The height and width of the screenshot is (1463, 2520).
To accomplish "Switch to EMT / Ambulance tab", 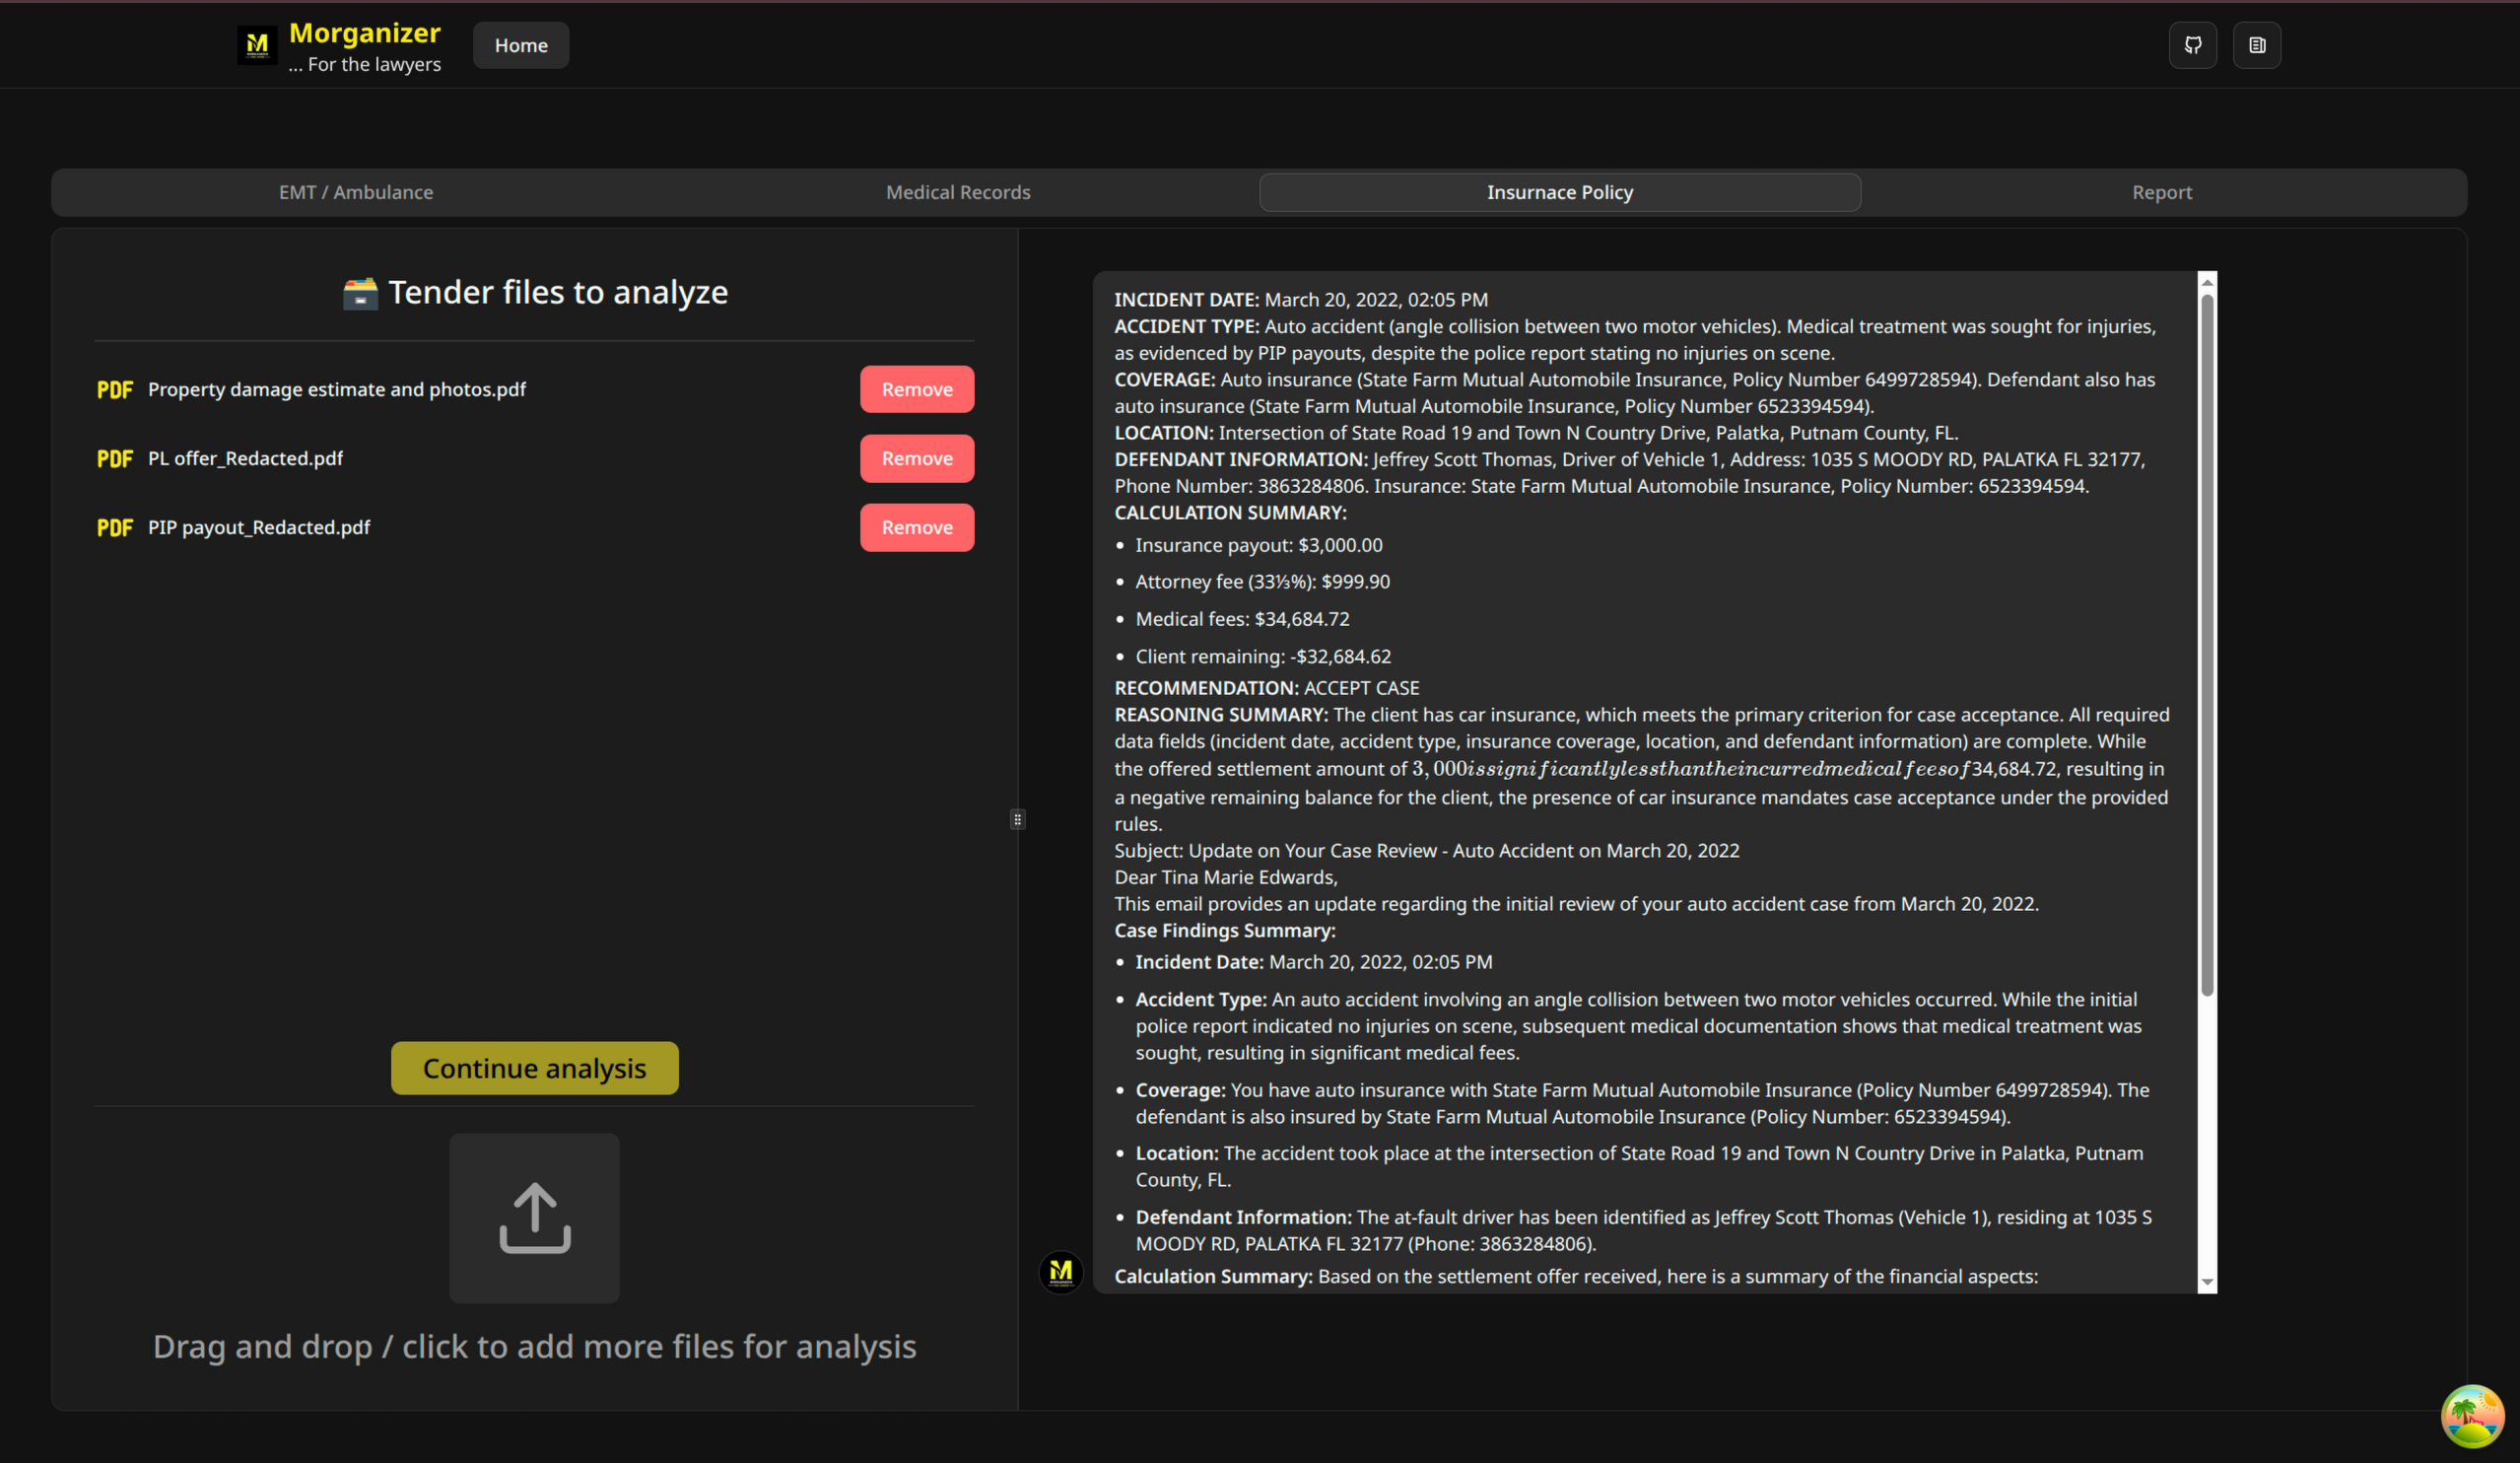I will click(x=356, y=192).
